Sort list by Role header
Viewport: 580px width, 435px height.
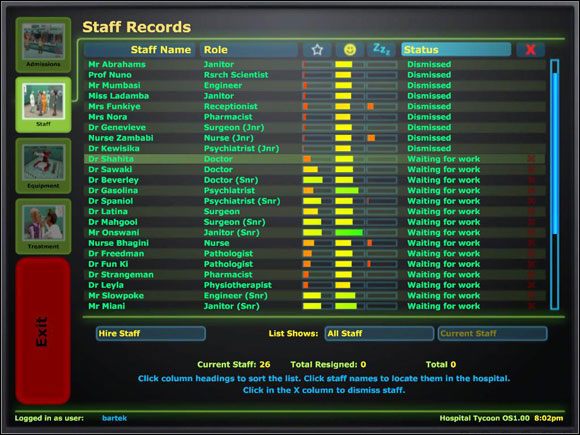click(249, 50)
